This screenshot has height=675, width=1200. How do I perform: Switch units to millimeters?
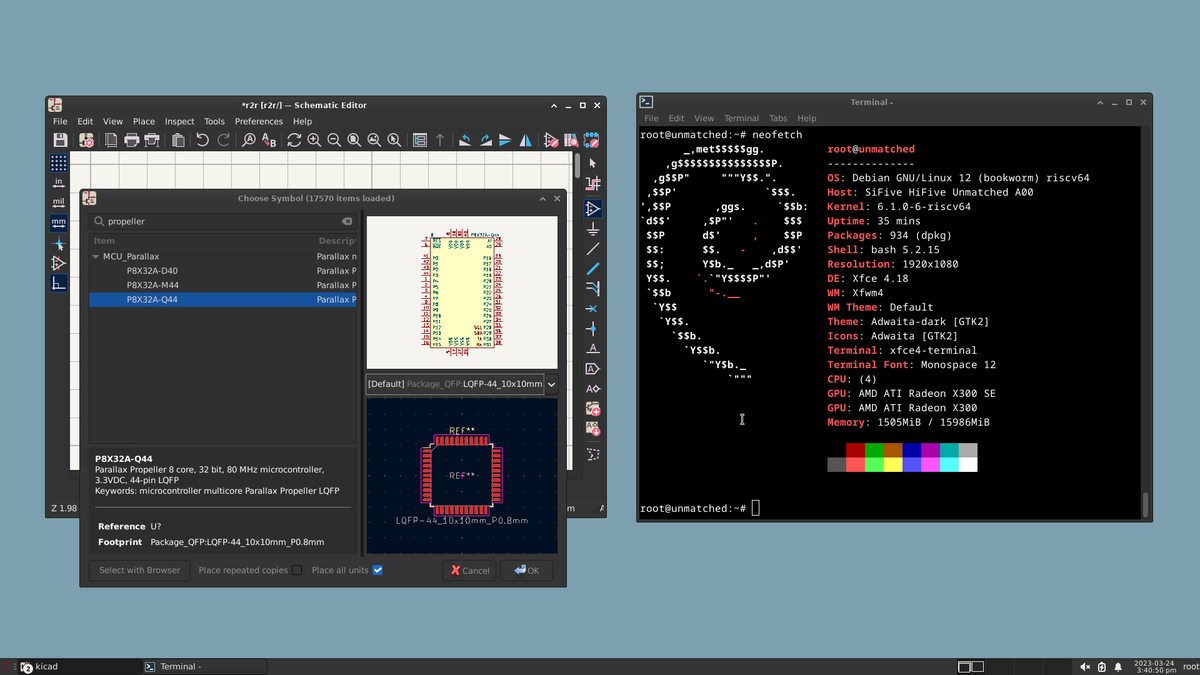(x=58, y=222)
